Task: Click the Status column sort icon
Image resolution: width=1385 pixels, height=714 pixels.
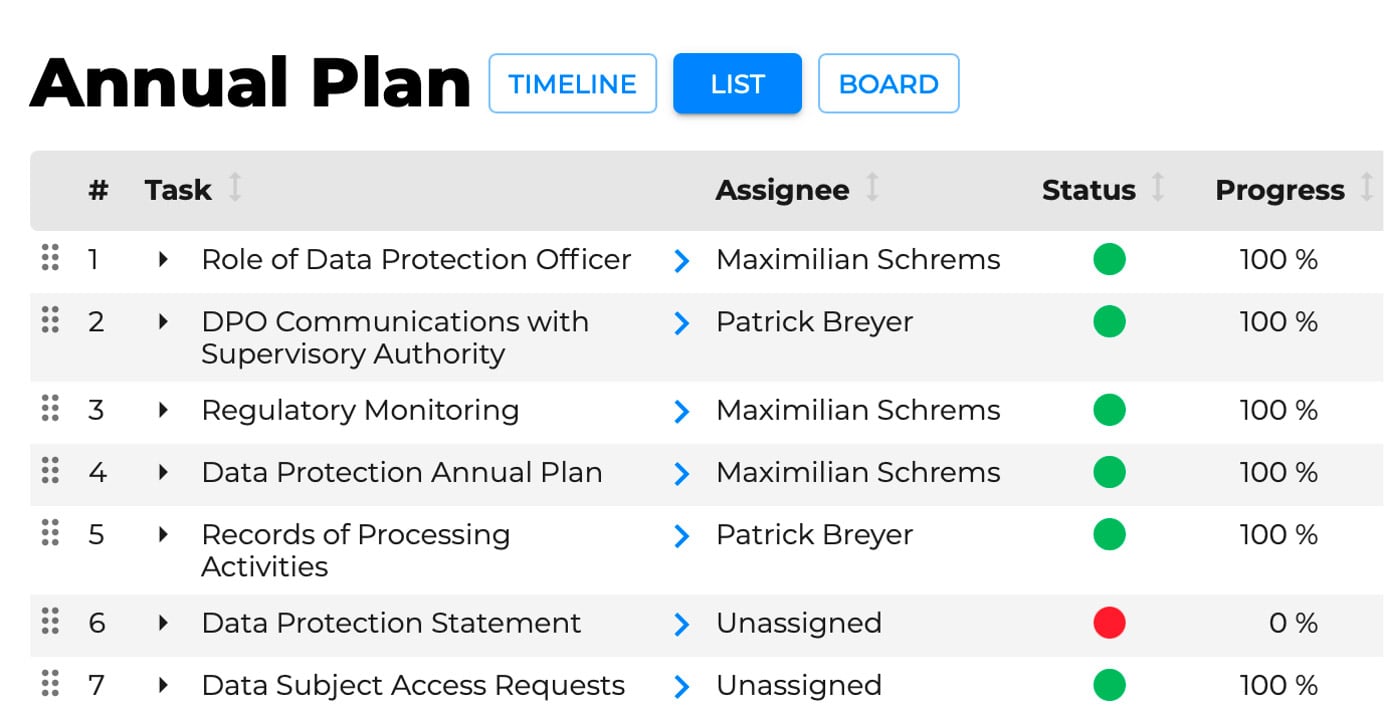Action: tap(1158, 188)
